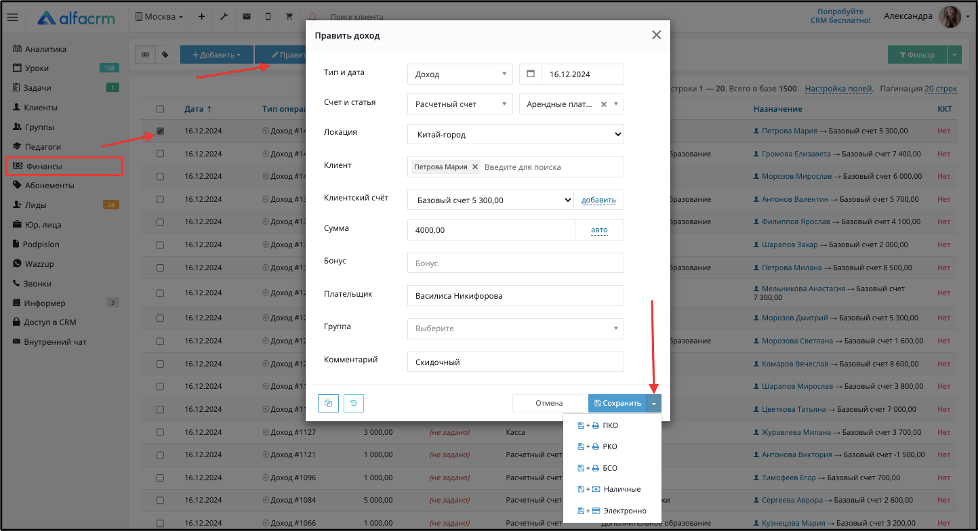979x531 pixels.
Task: Click the Фильтр button
Action: (x=917, y=55)
